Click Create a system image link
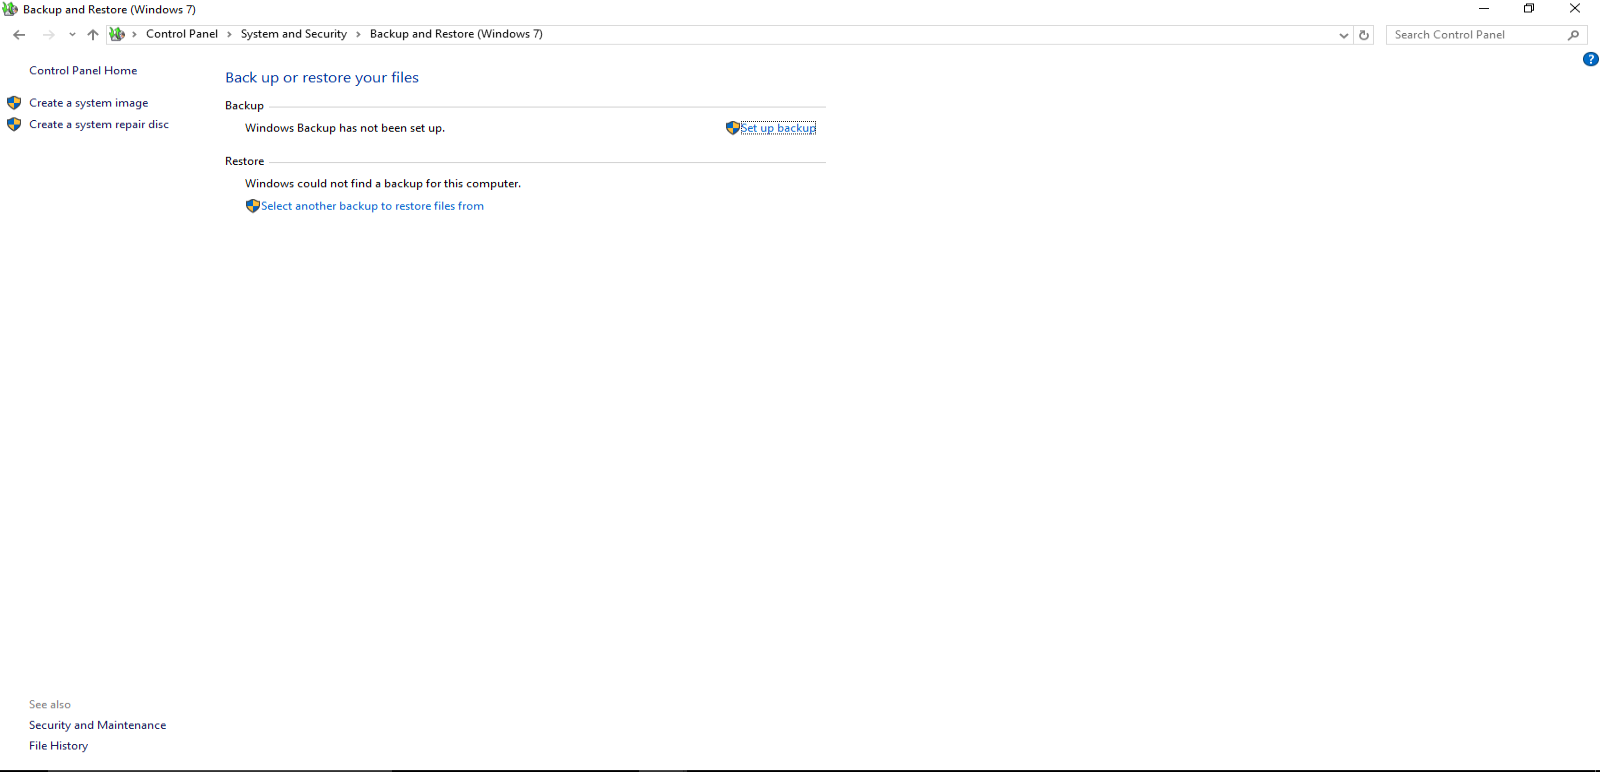Image resolution: width=1600 pixels, height=772 pixels. coord(89,103)
